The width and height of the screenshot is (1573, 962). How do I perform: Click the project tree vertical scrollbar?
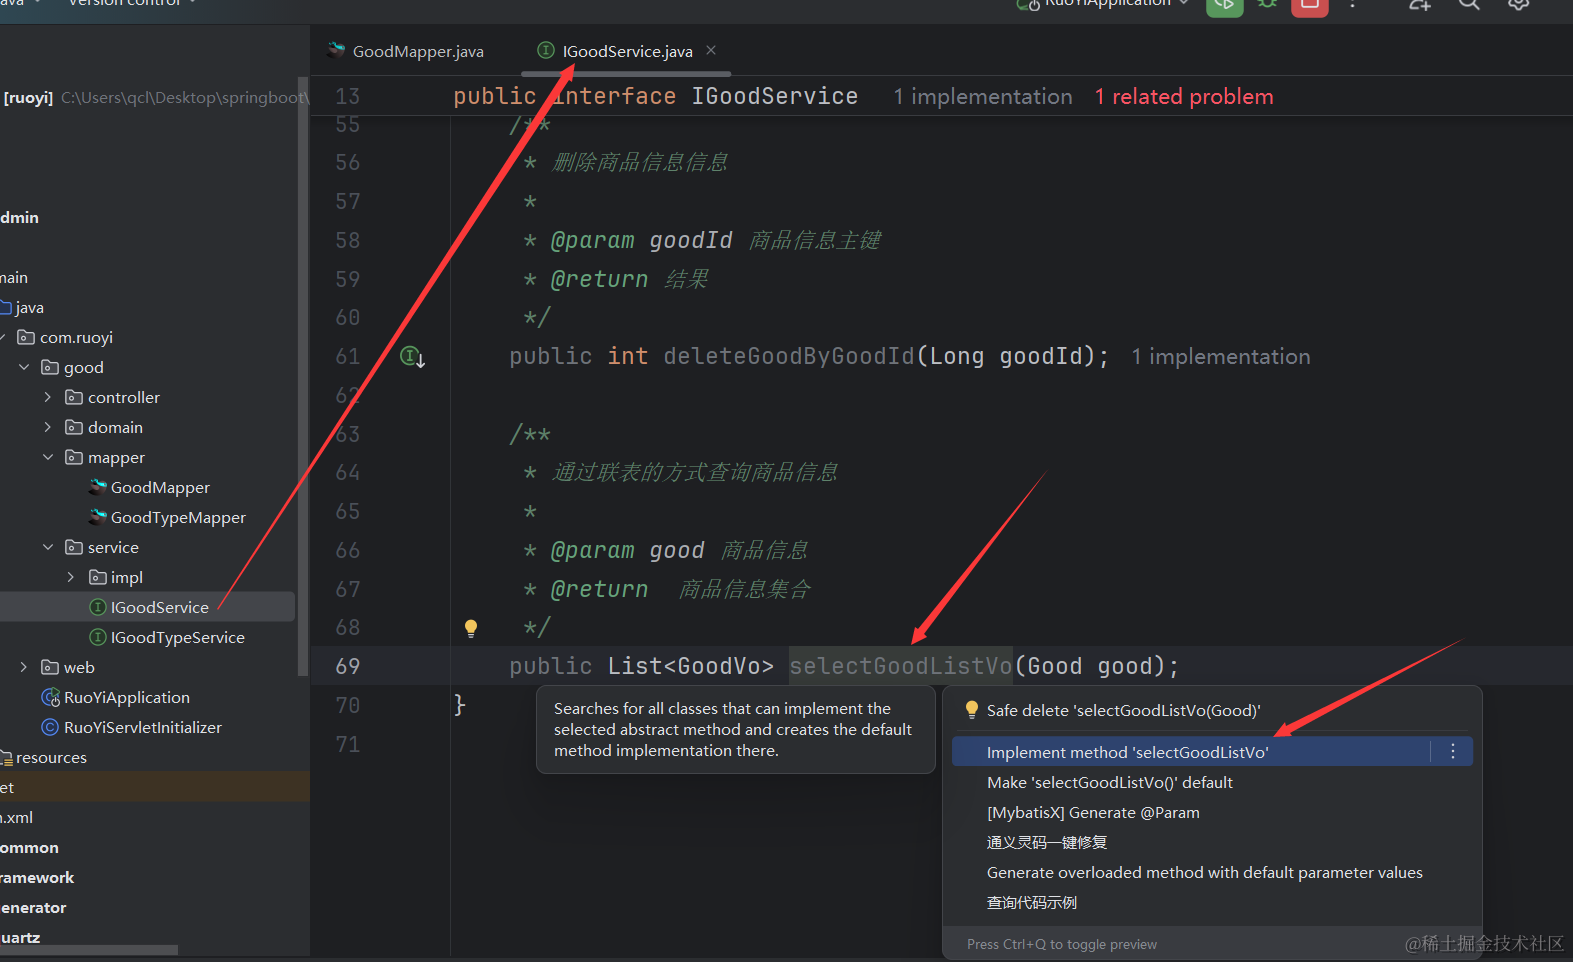tap(303, 375)
